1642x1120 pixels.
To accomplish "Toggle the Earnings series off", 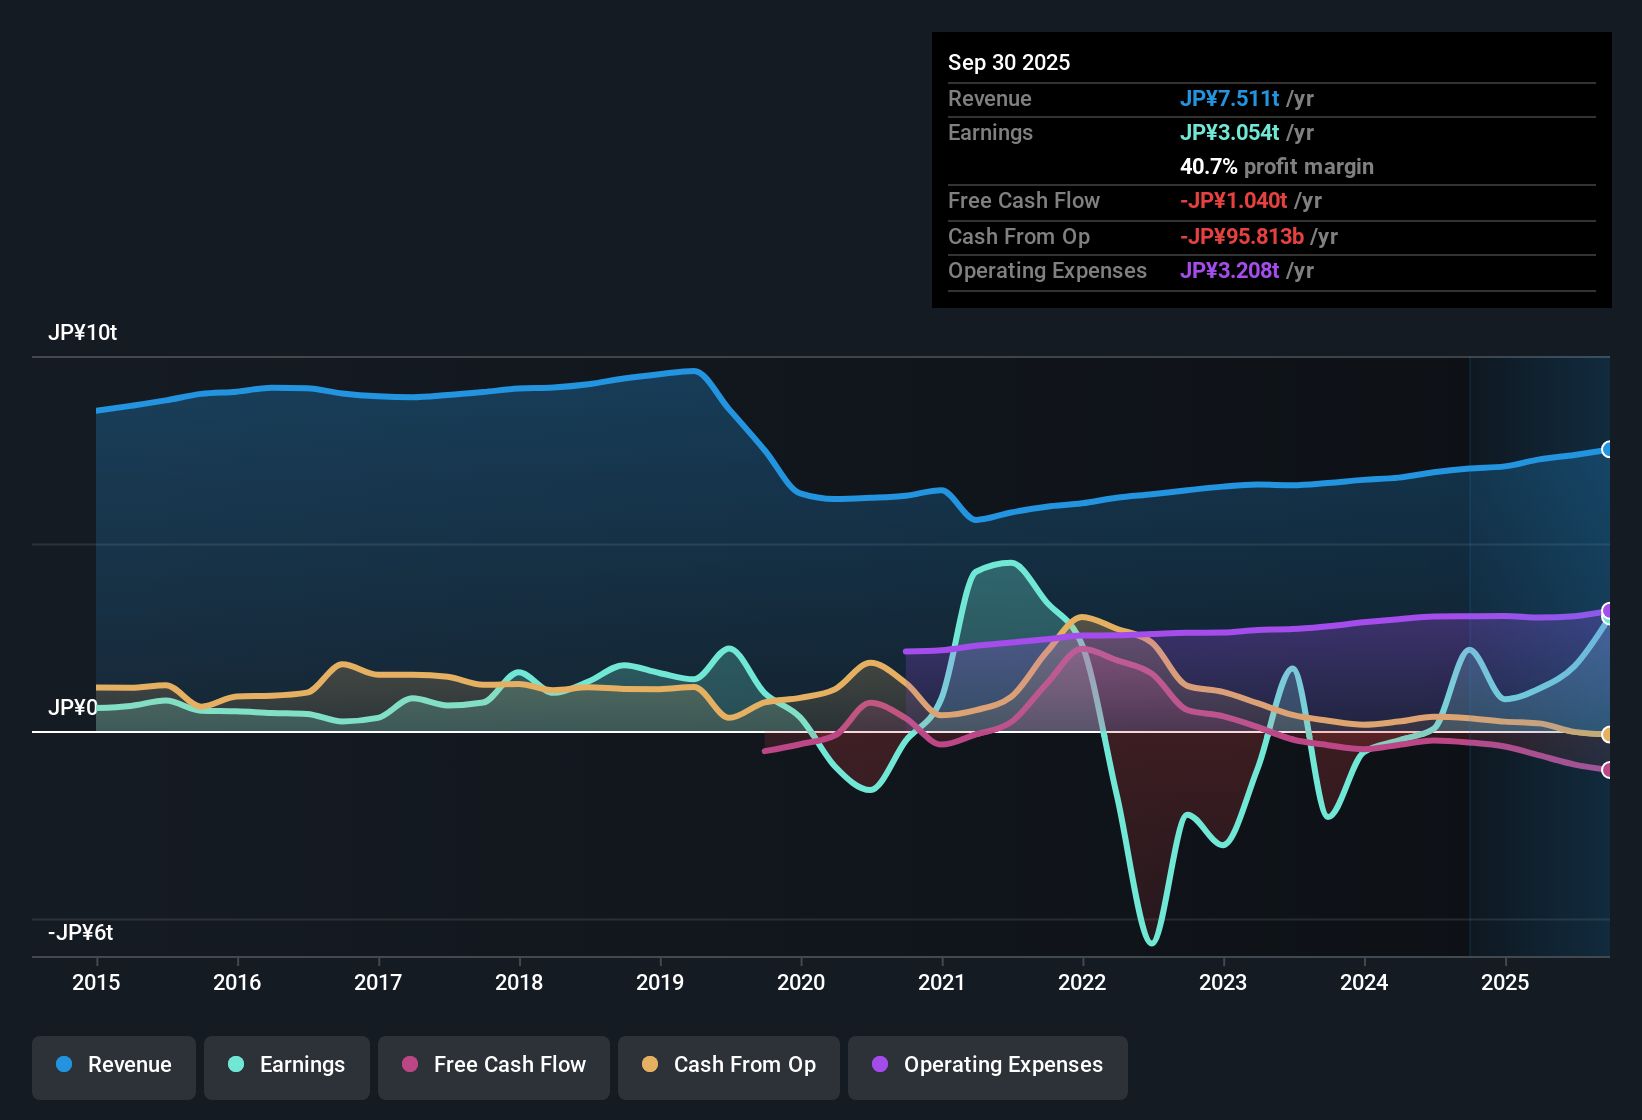I will (x=287, y=1065).
